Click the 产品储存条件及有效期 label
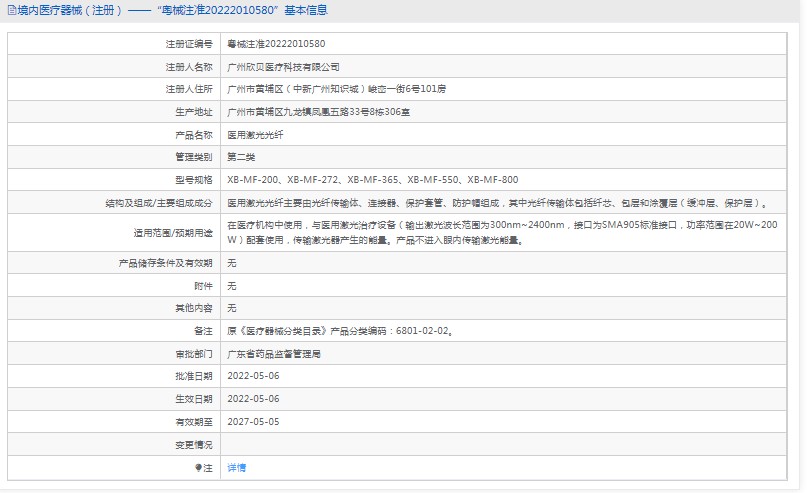This screenshot has height=493, width=807. tap(165, 263)
